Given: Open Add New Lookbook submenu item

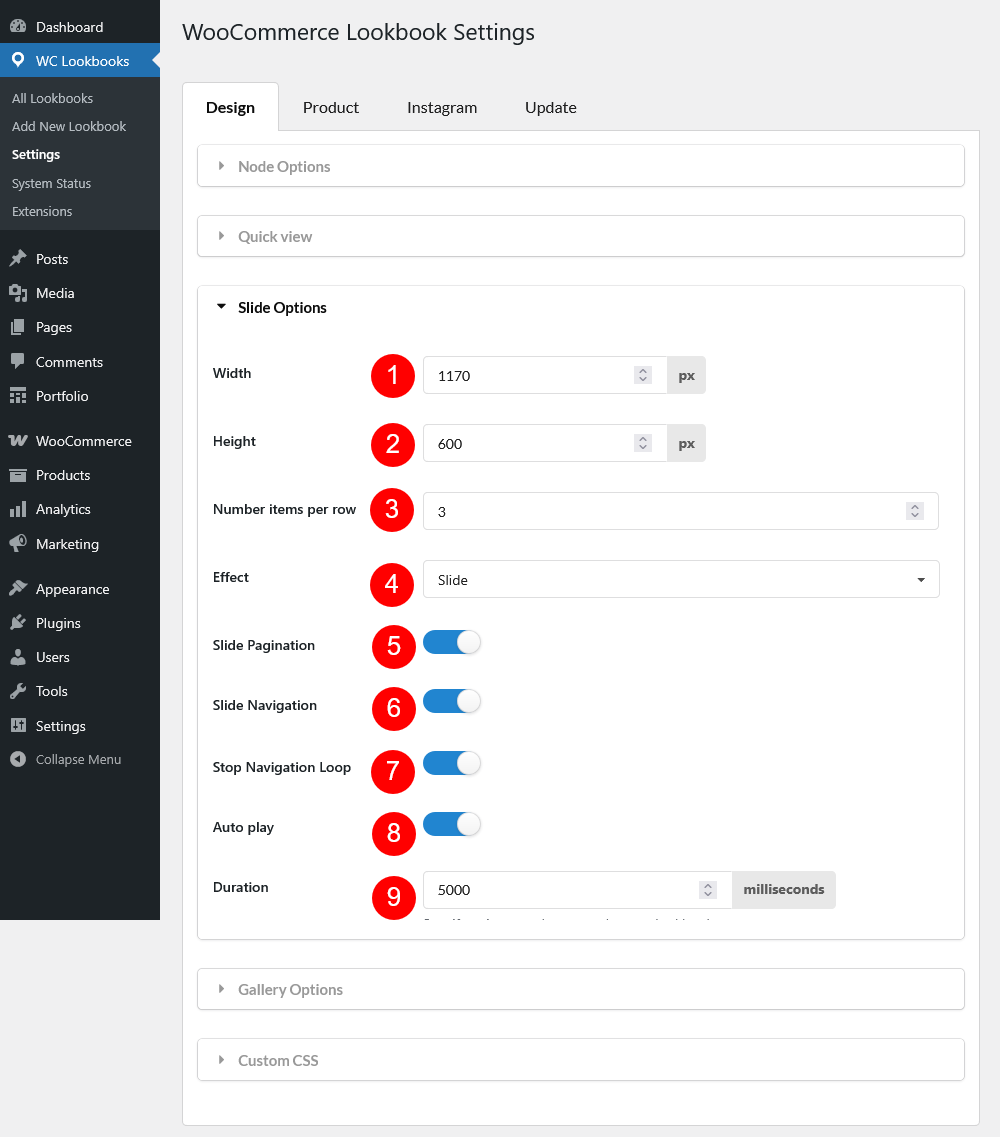Looking at the screenshot, I should coord(69,126).
